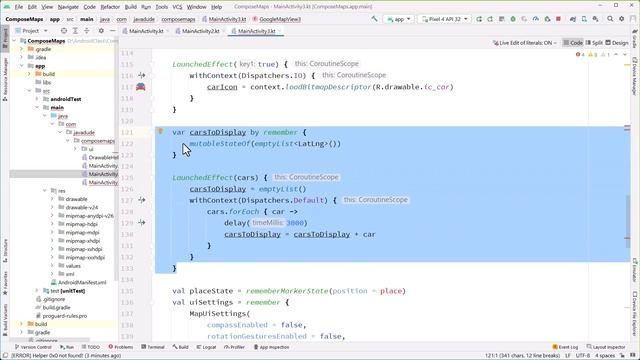
Task: Open the Device Manager toolbar icon
Action: click(584, 19)
